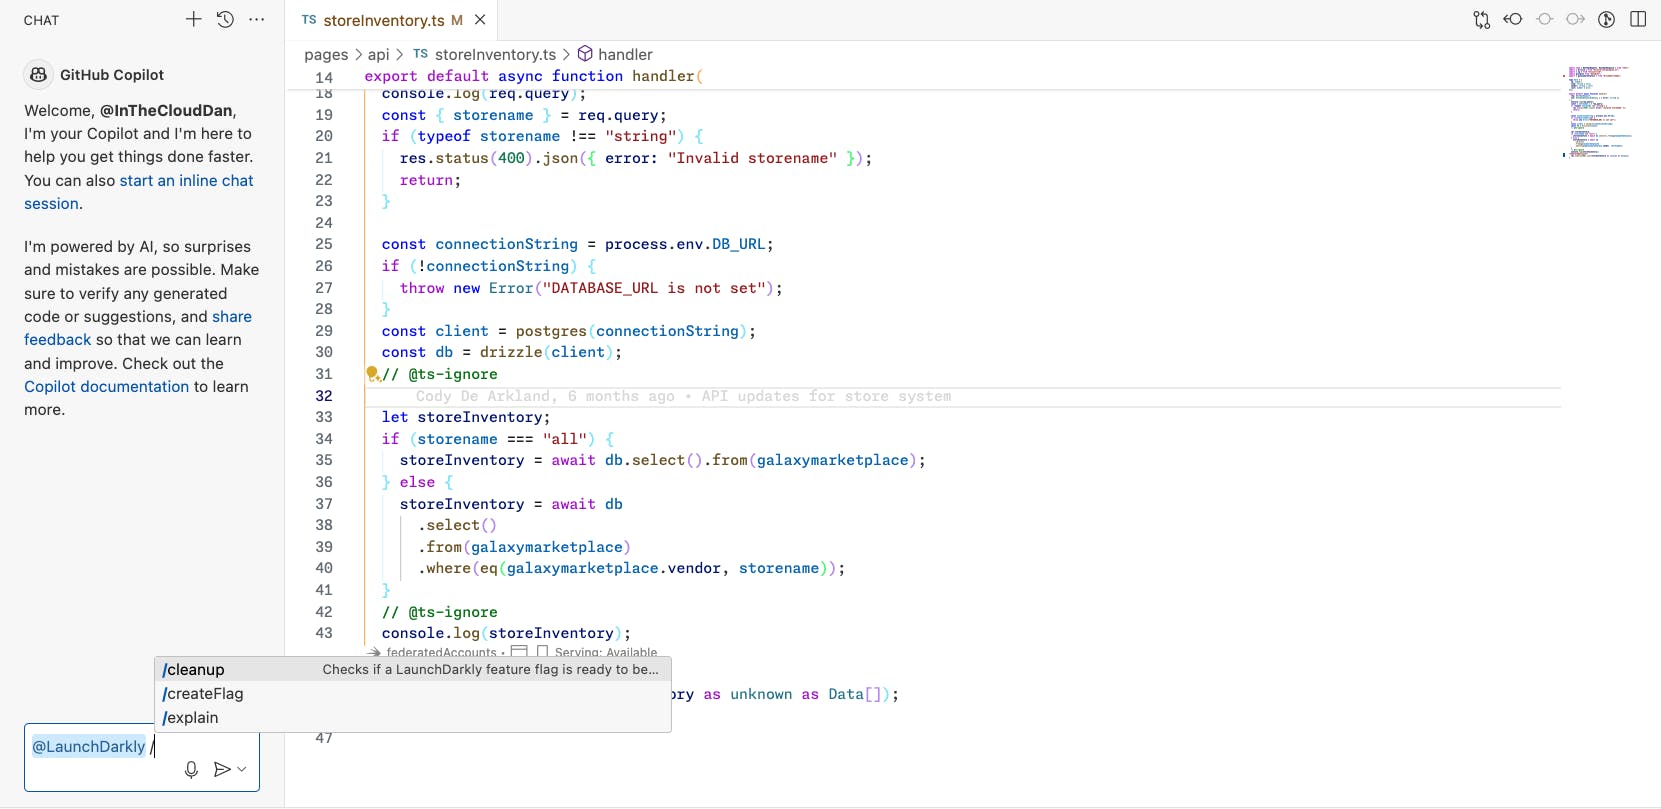Click the circled branch icon in toolbar
The width and height of the screenshot is (1661, 809).
tap(1606, 19)
